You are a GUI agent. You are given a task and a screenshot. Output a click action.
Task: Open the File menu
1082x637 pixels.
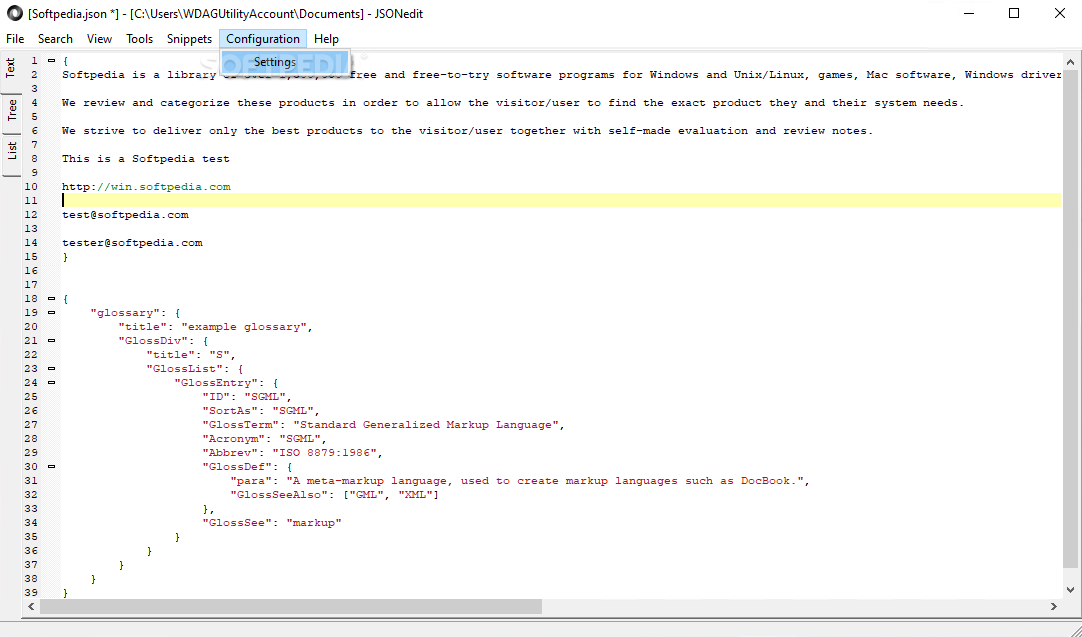(14, 39)
